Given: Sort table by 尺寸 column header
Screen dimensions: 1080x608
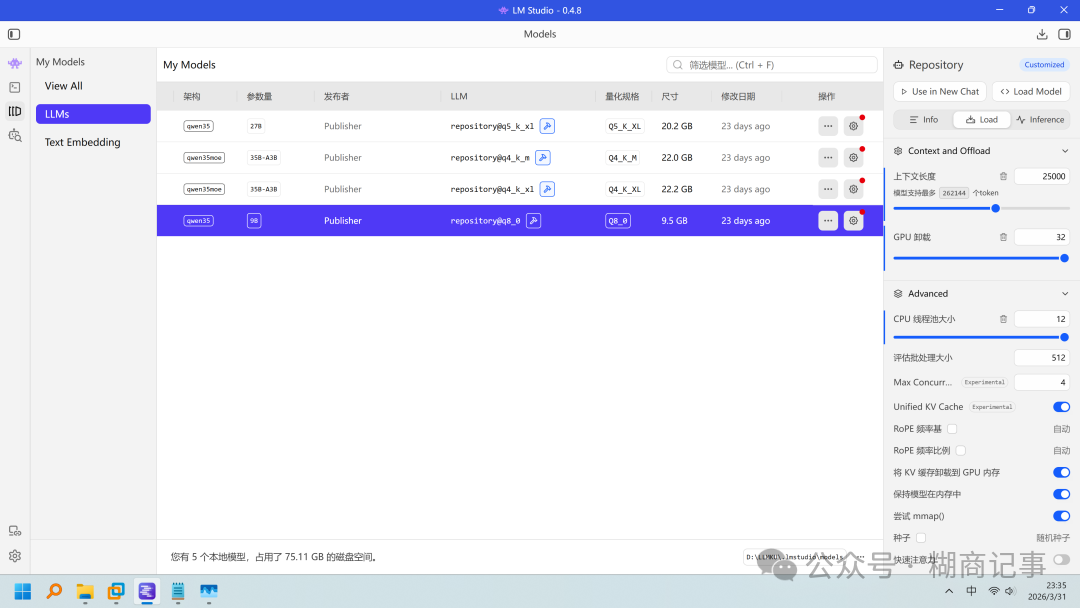Looking at the screenshot, I should coord(669,96).
